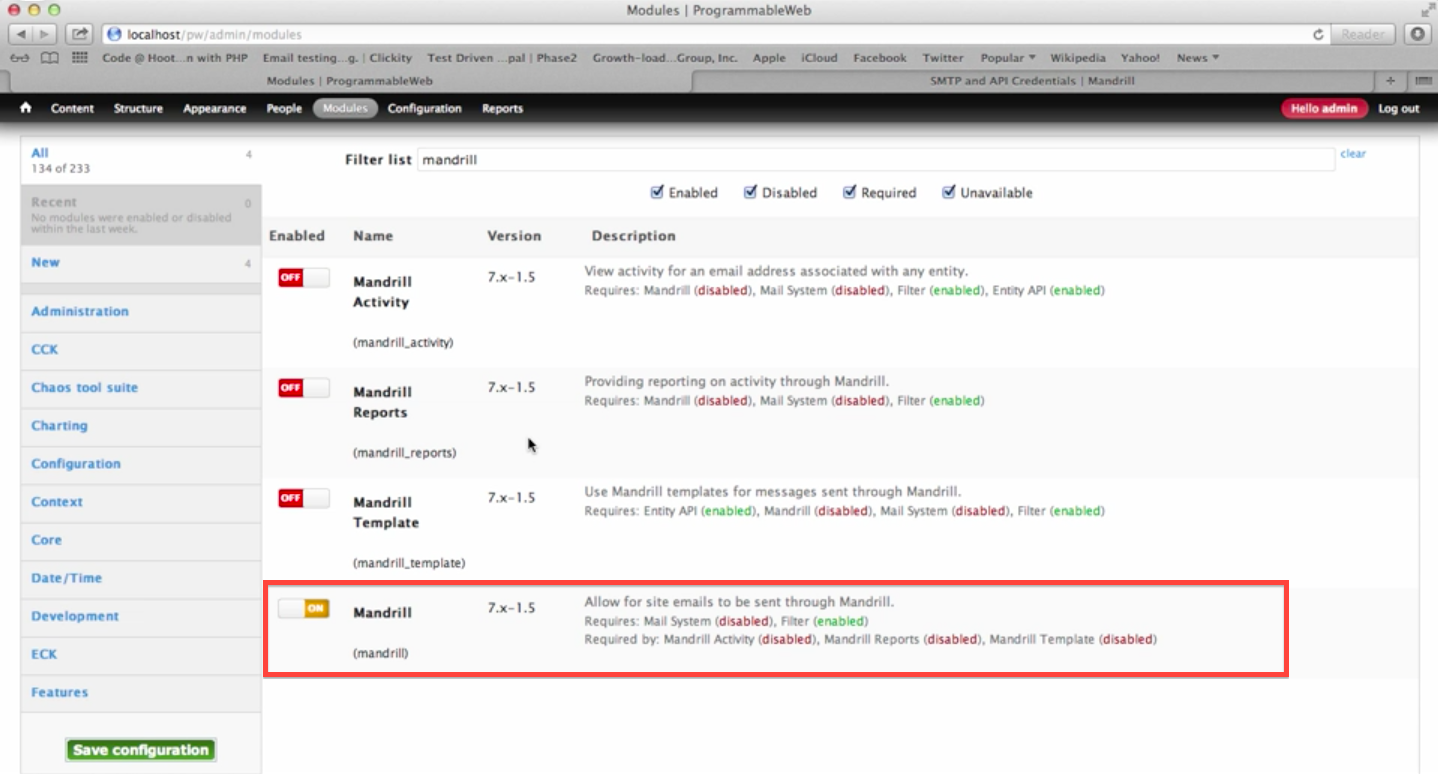Open People admin menu

point(284,108)
